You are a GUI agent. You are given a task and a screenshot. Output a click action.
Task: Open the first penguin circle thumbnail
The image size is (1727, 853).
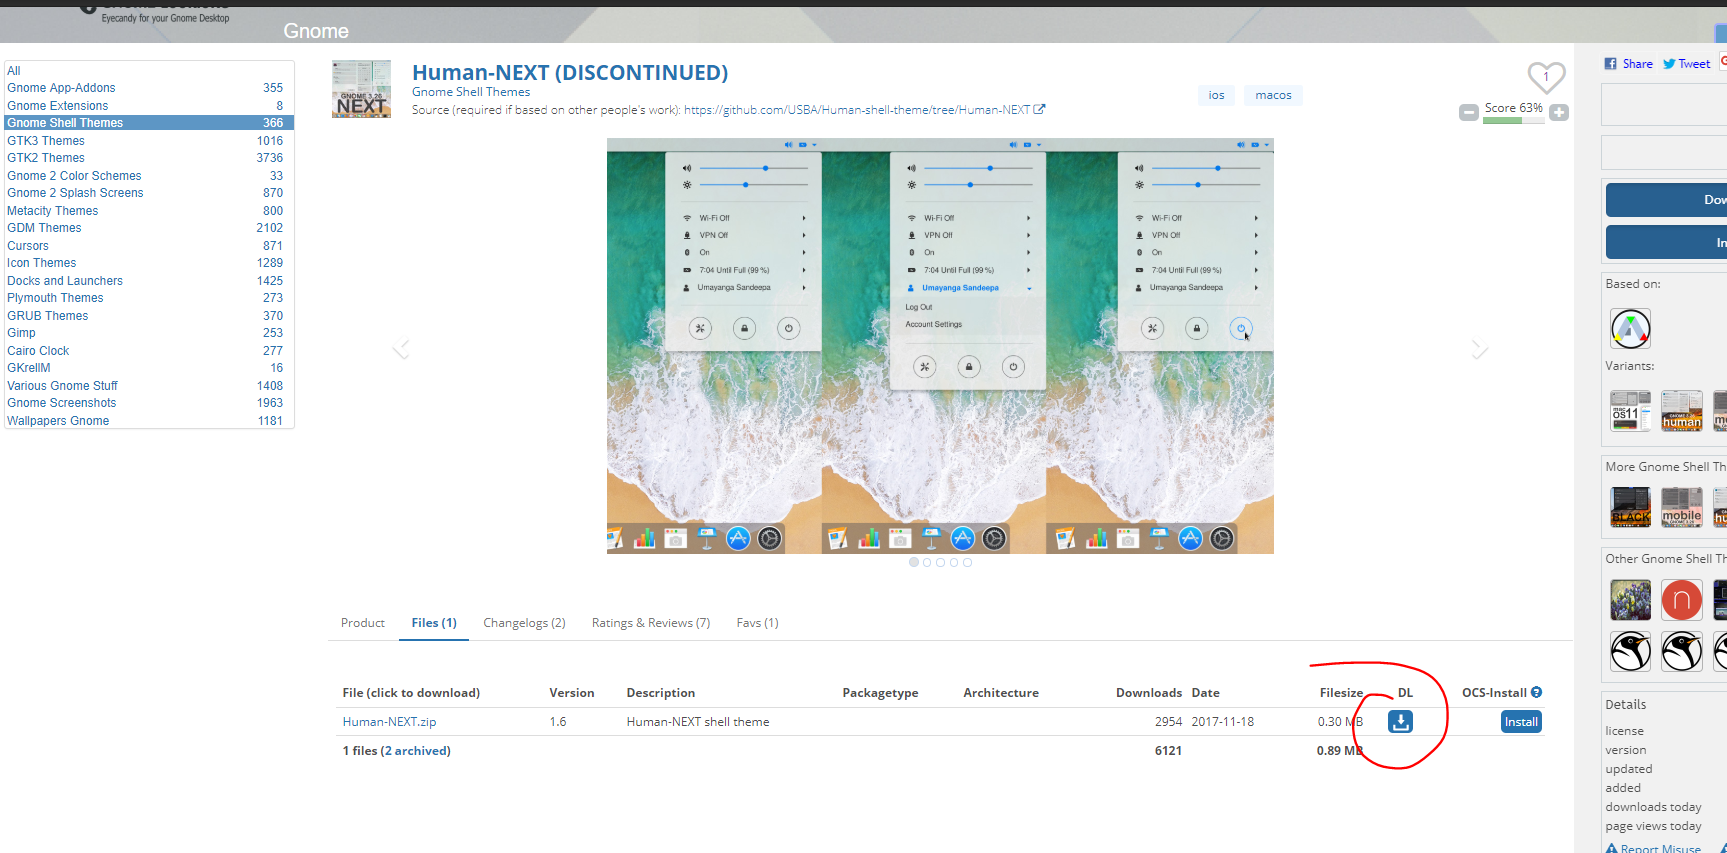click(x=1630, y=651)
